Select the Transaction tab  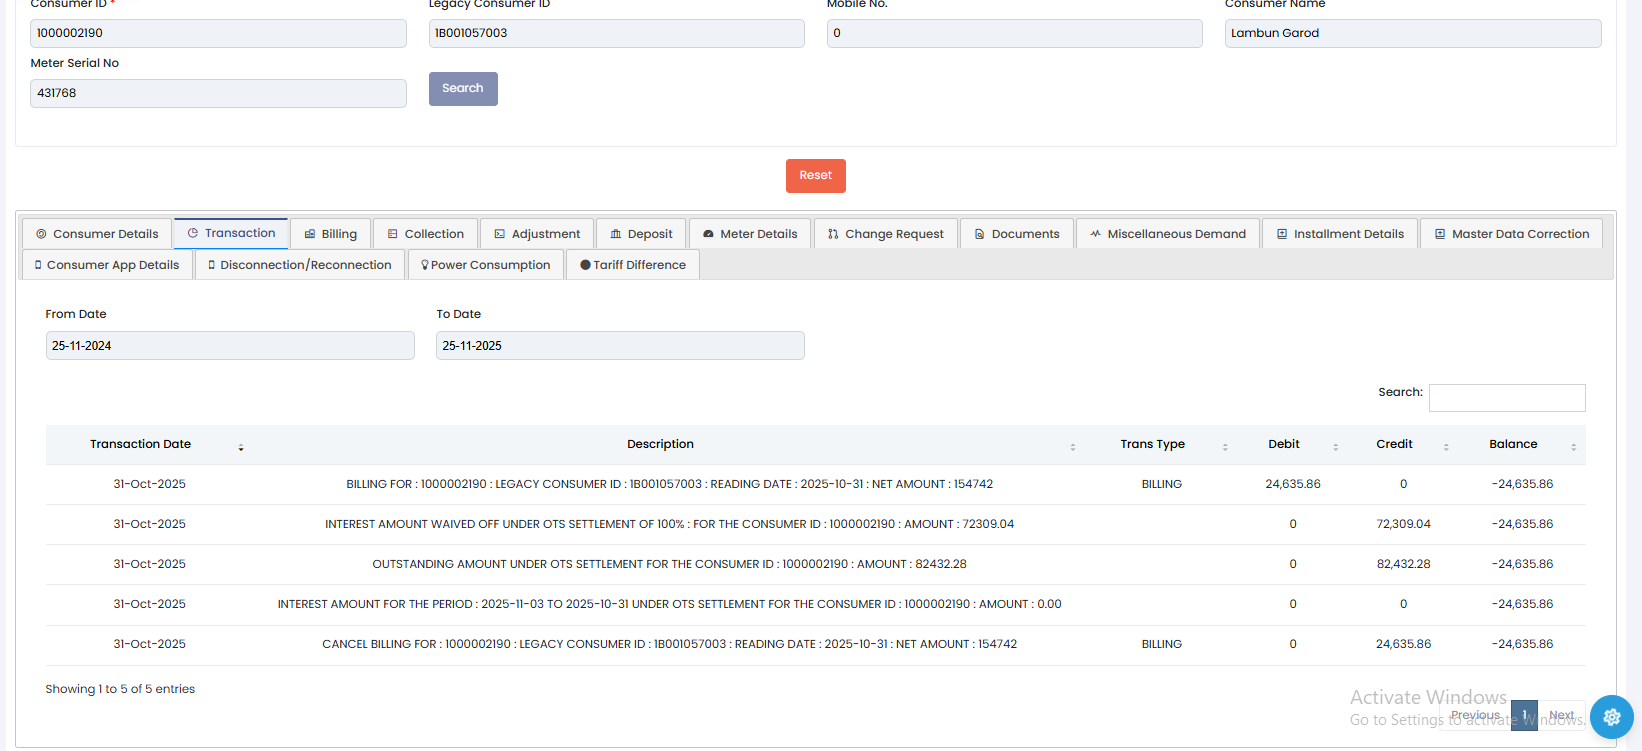pyautogui.click(x=231, y=233)
